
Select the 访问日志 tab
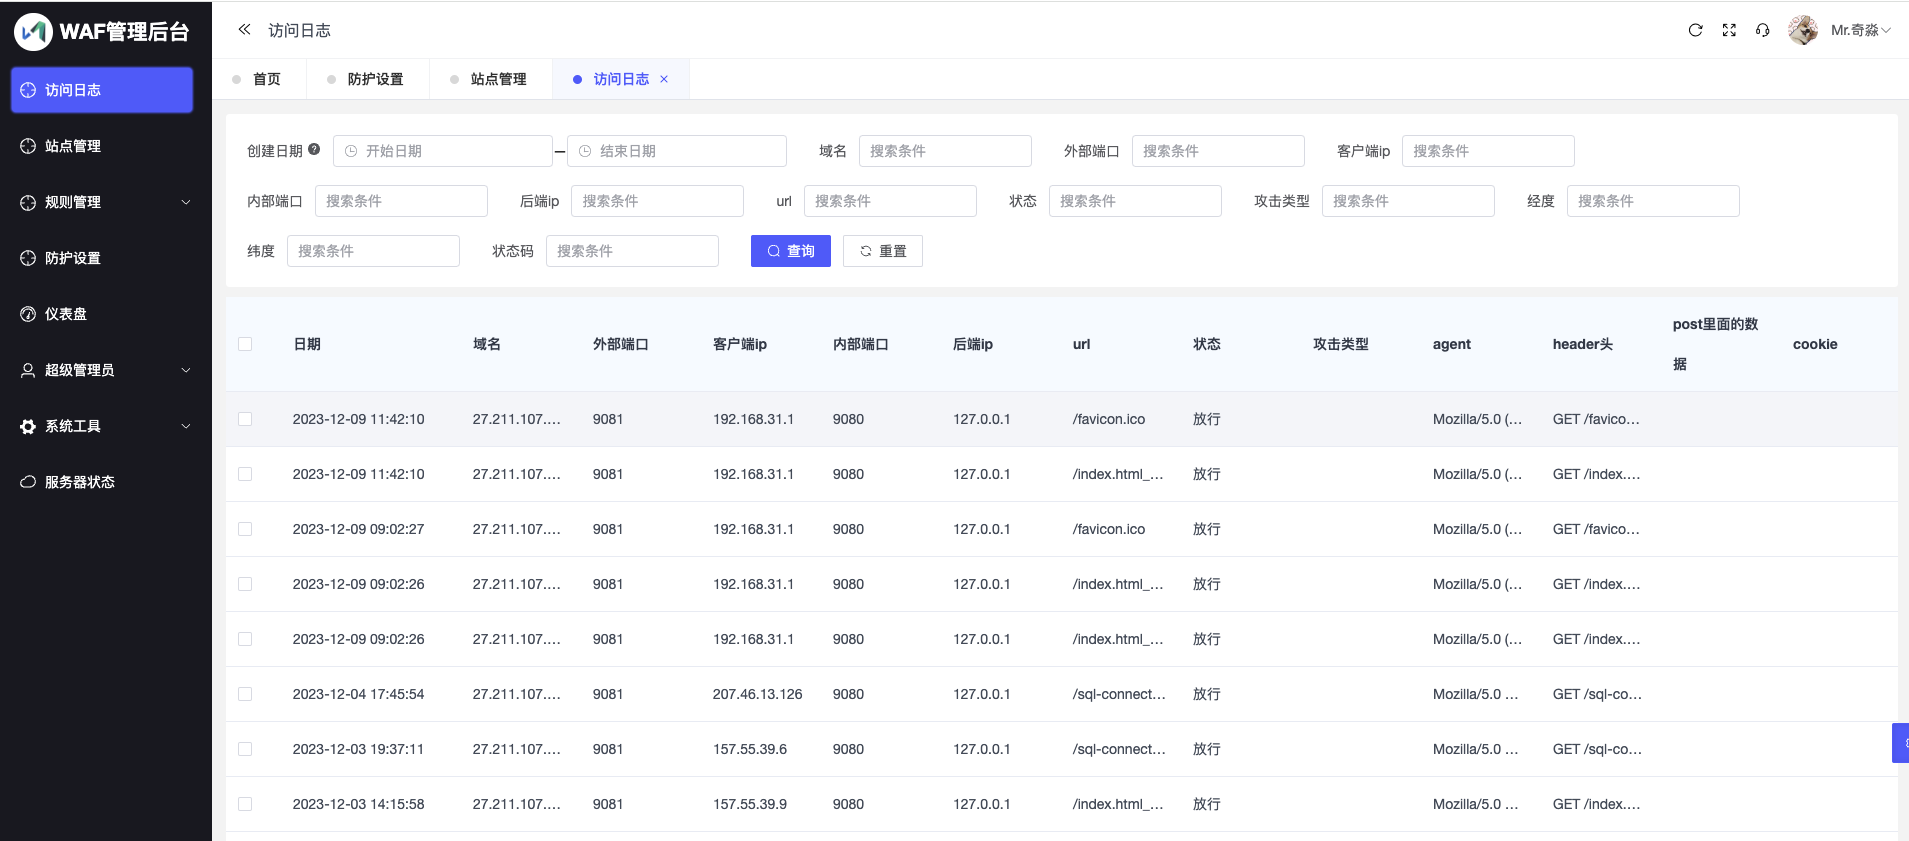point(621,79)
